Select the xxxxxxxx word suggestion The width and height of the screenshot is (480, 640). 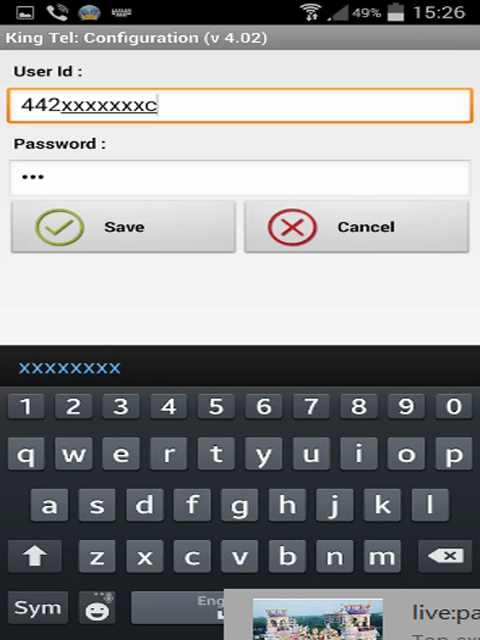(x=69, y=368)
